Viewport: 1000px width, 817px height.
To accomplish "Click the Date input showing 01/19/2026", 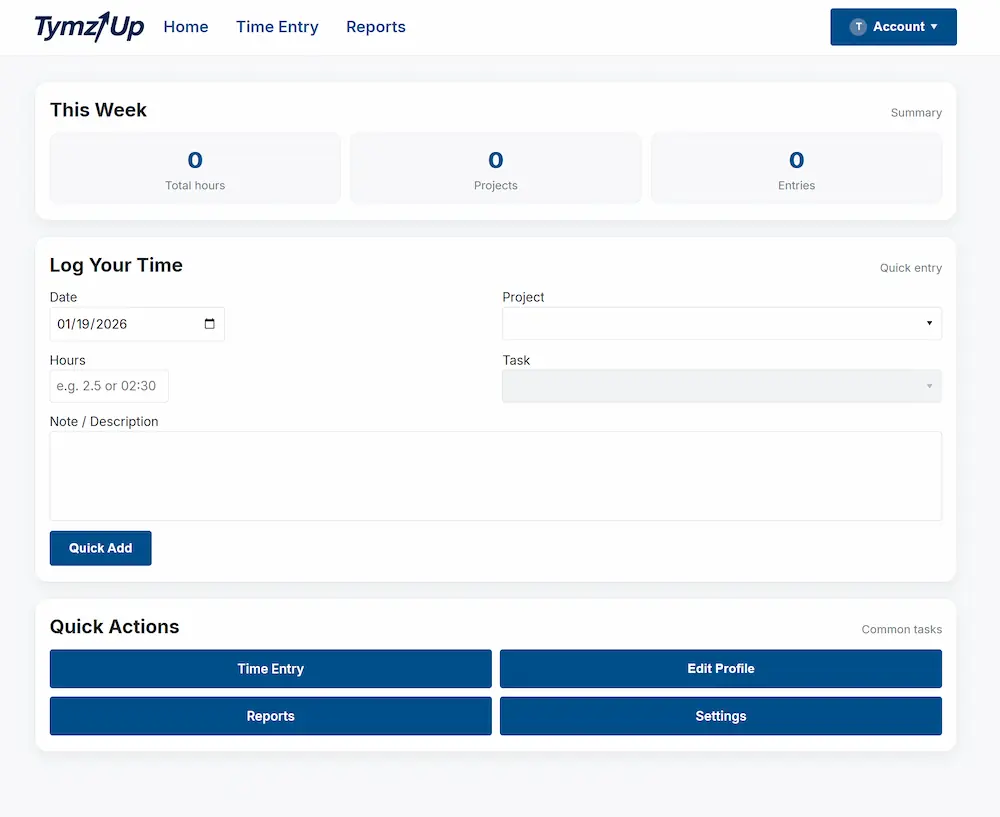I will point(120,324).
